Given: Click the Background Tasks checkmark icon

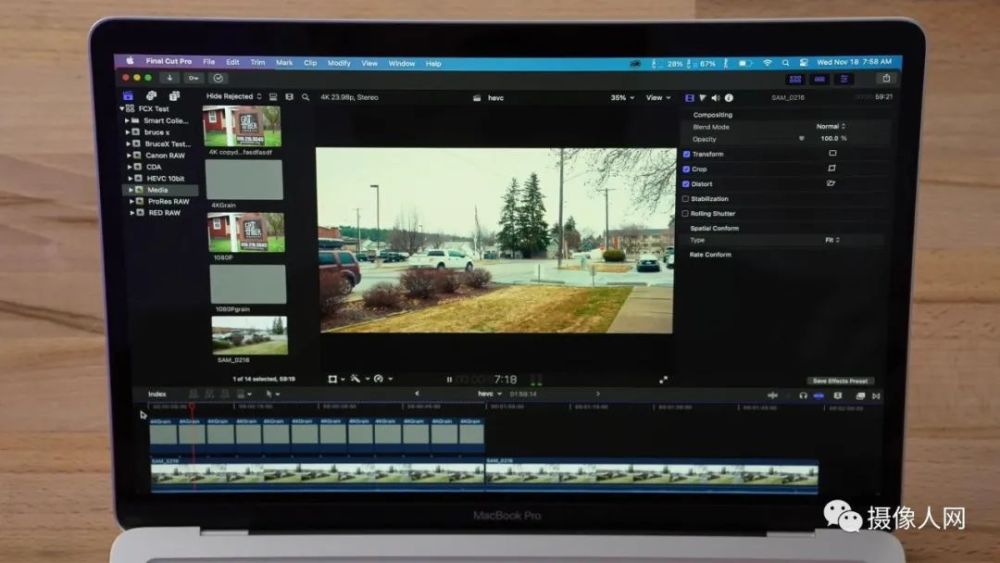Looking at the screenshot, I should click(218, 78).
